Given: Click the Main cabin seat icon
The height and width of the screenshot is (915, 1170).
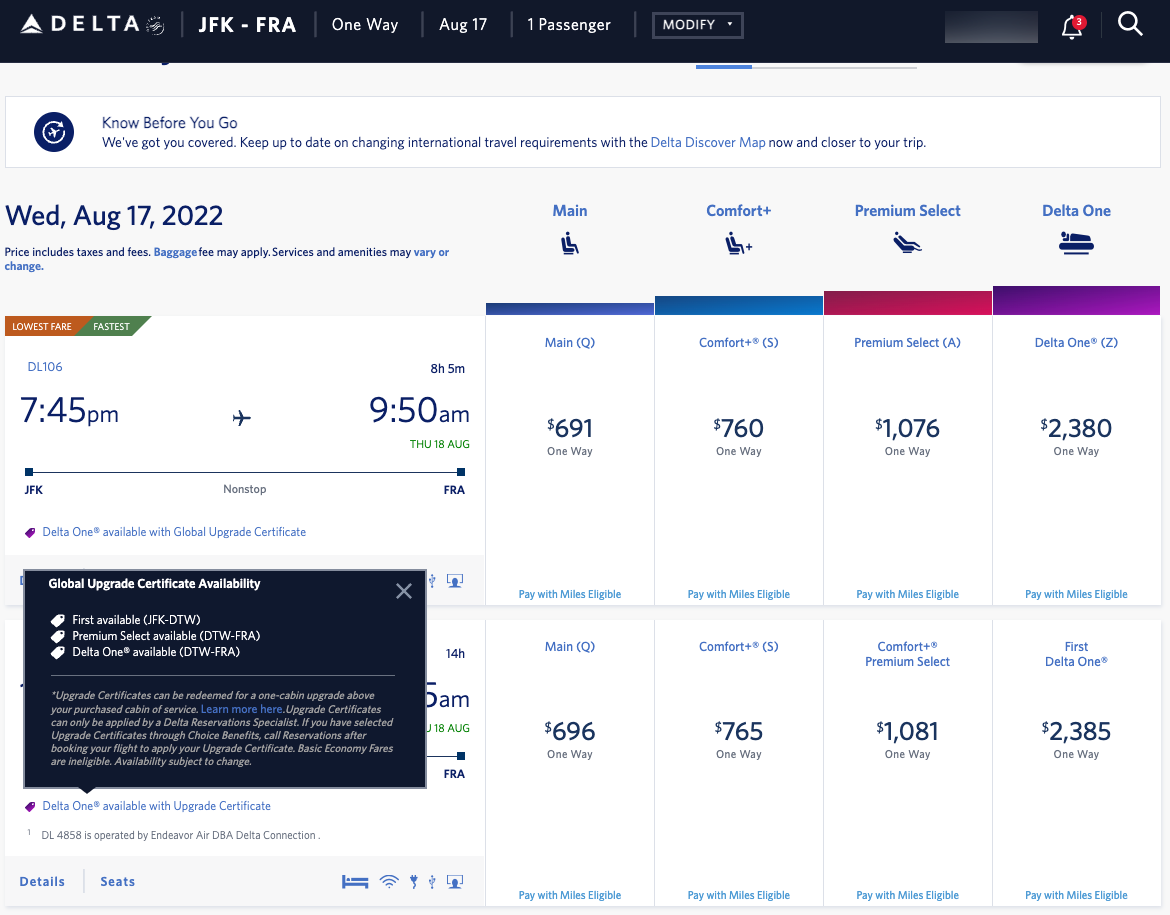Looking at the screenshot, I should [569, 241].
